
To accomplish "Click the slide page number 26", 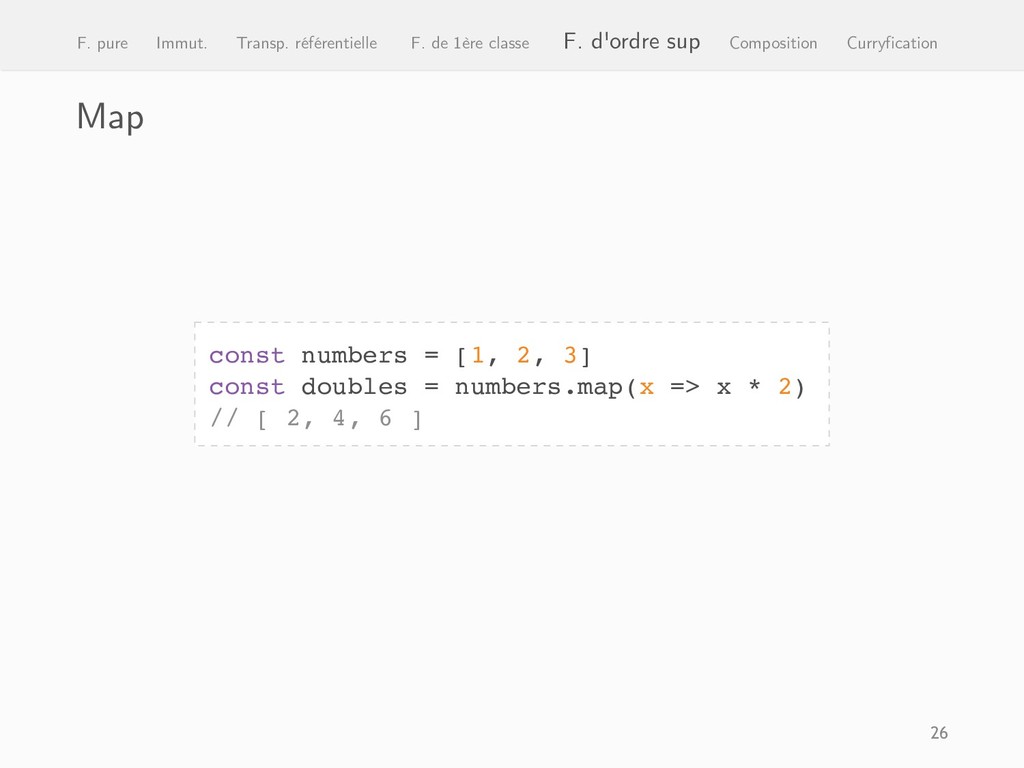I will 938,733.
